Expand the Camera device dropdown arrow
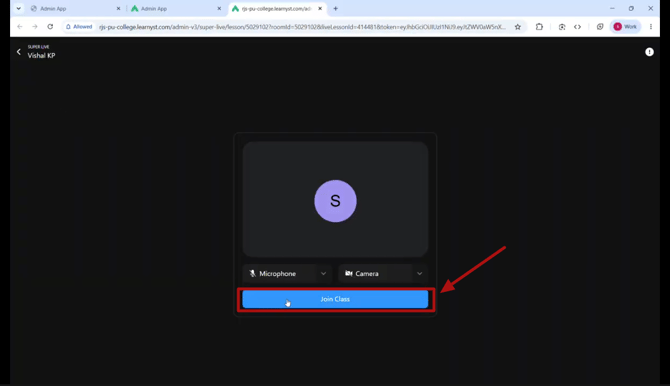 pyautogui.click(x=420, y=274)
